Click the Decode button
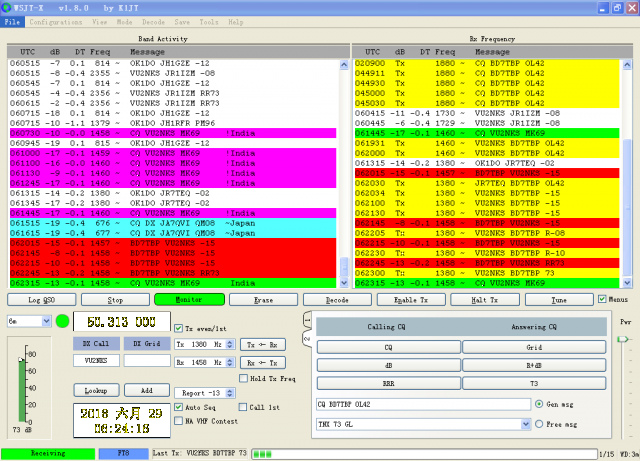 tap(337, 300)
